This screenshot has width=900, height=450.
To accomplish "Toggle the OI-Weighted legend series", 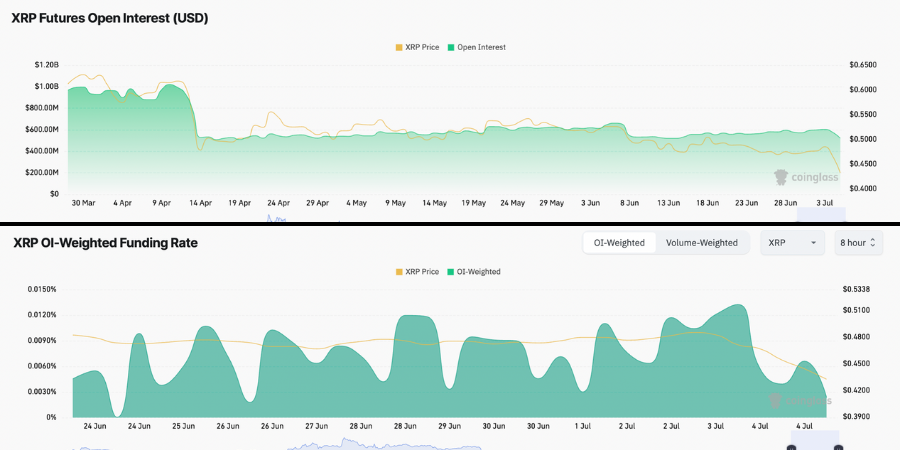I will coord(474,271).
